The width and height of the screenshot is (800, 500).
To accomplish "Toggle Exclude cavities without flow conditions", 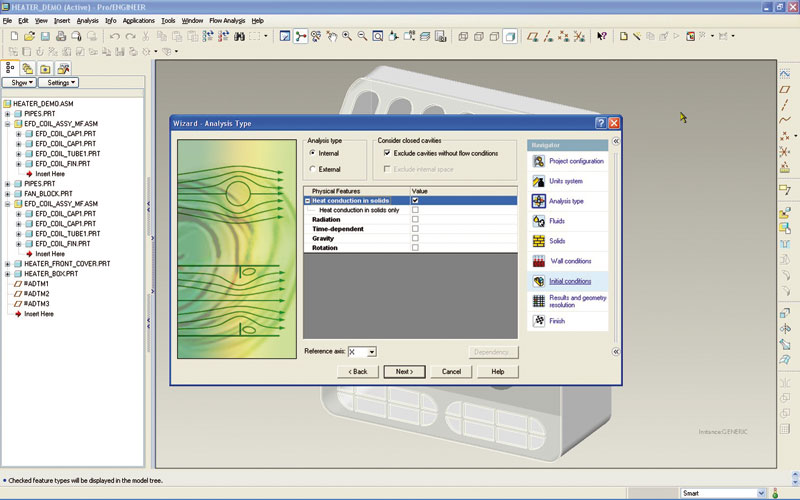I will coord(387,153).
